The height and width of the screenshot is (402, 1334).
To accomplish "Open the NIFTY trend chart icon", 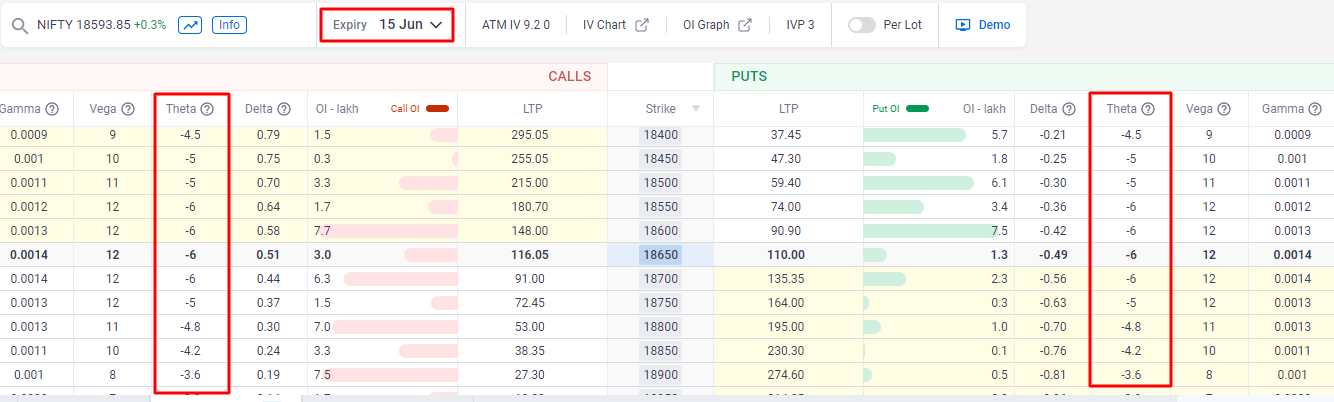I will [190, 25].
